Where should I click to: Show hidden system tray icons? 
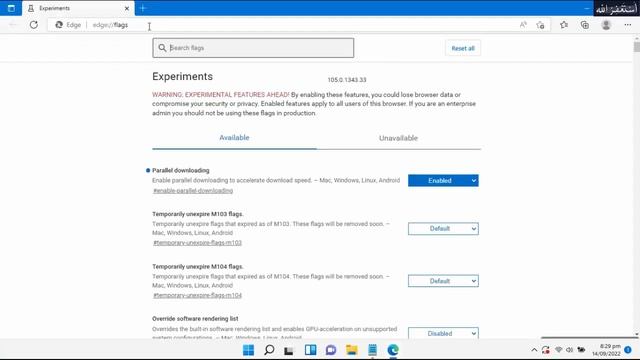pos(534,350)
